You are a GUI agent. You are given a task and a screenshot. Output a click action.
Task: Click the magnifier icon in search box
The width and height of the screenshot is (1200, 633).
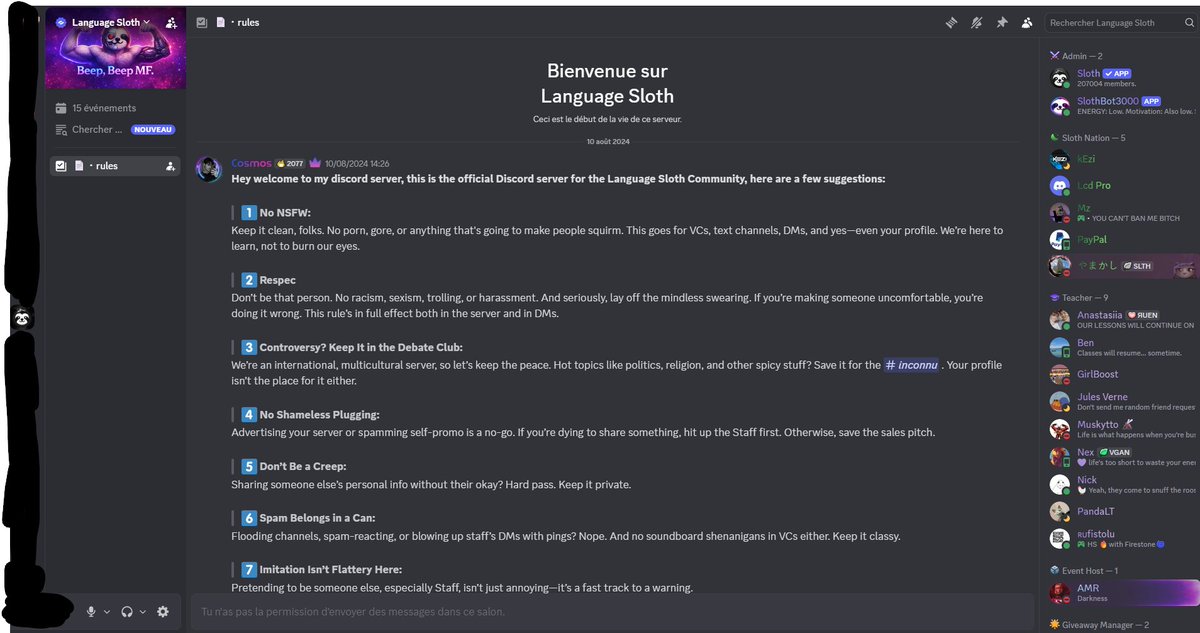(x=1189, y=23)
